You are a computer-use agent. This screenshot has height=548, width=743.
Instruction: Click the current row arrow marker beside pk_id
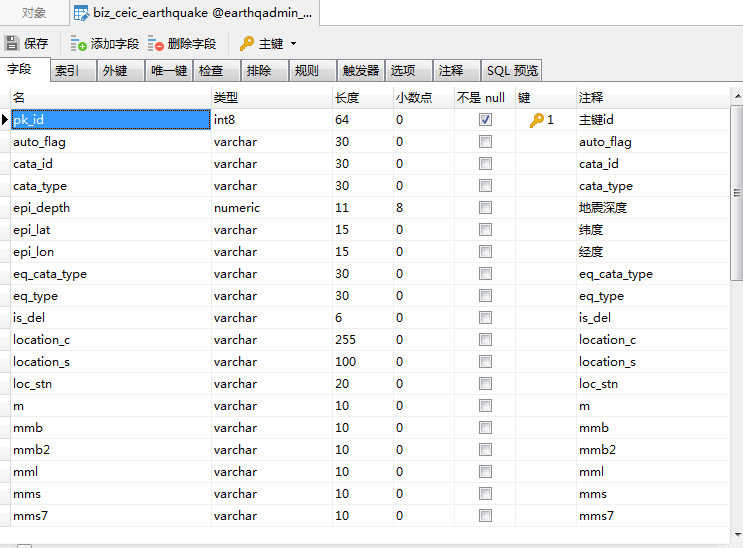(x=5, y=119)
